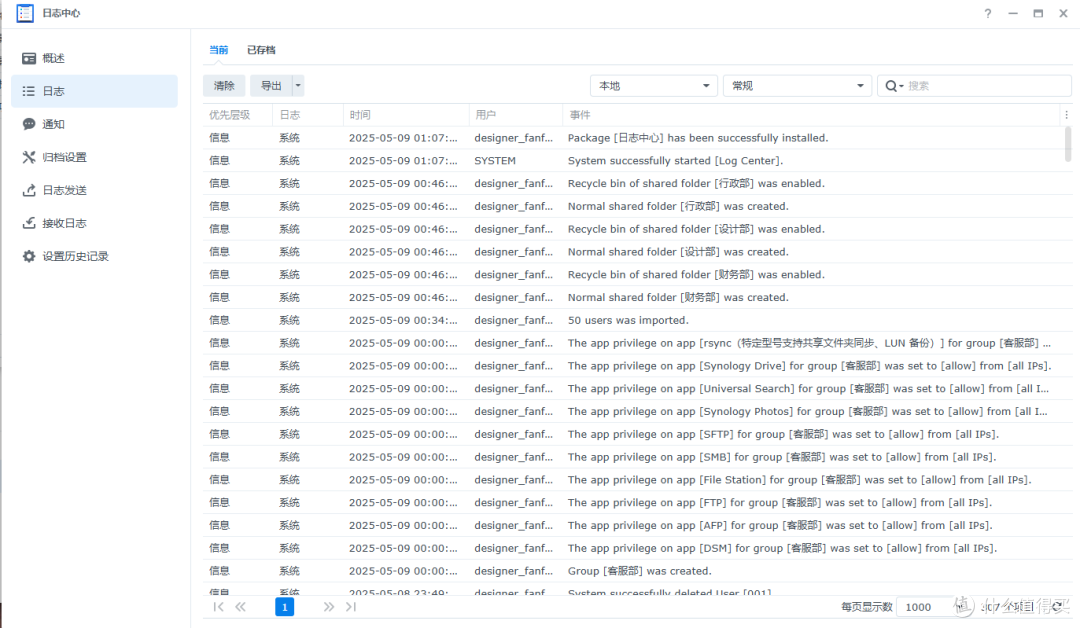This screenshot has width=1080, height=628.
Task: Select 'Recycle bin of shared folder [行政部]' row
Action: pos(638,183)
